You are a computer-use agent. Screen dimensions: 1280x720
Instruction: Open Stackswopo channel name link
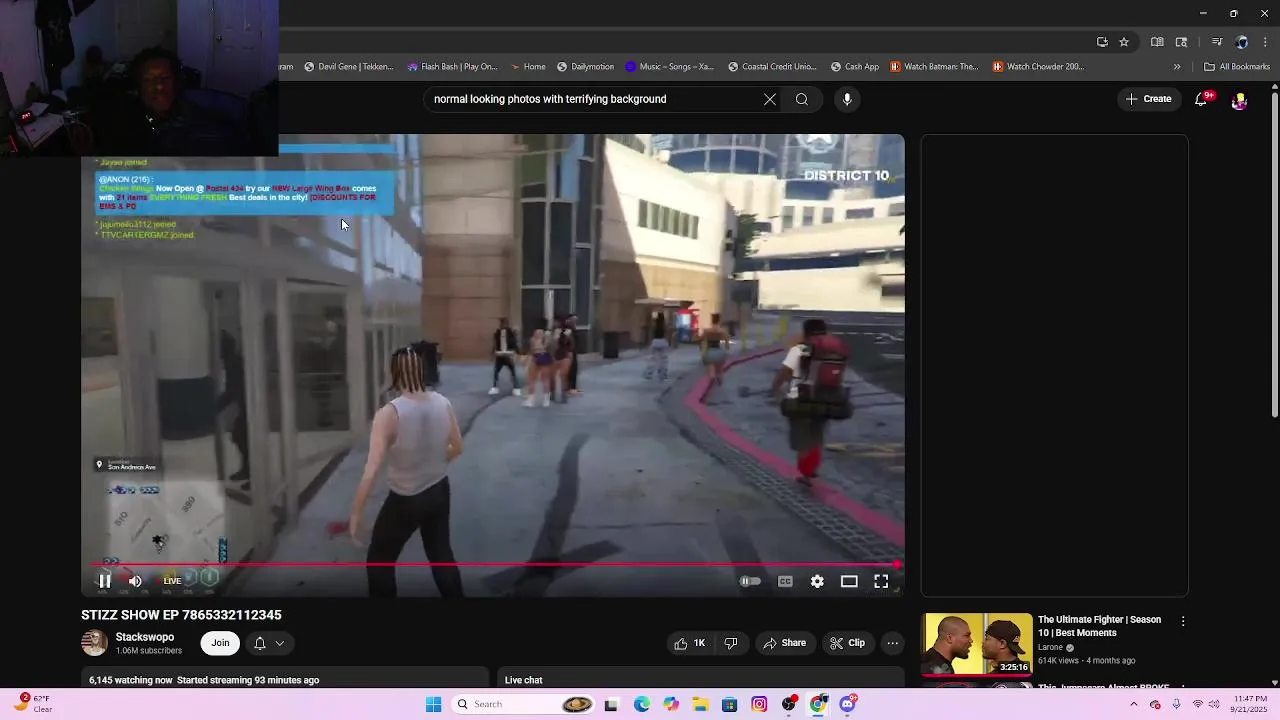coord(144,637)
